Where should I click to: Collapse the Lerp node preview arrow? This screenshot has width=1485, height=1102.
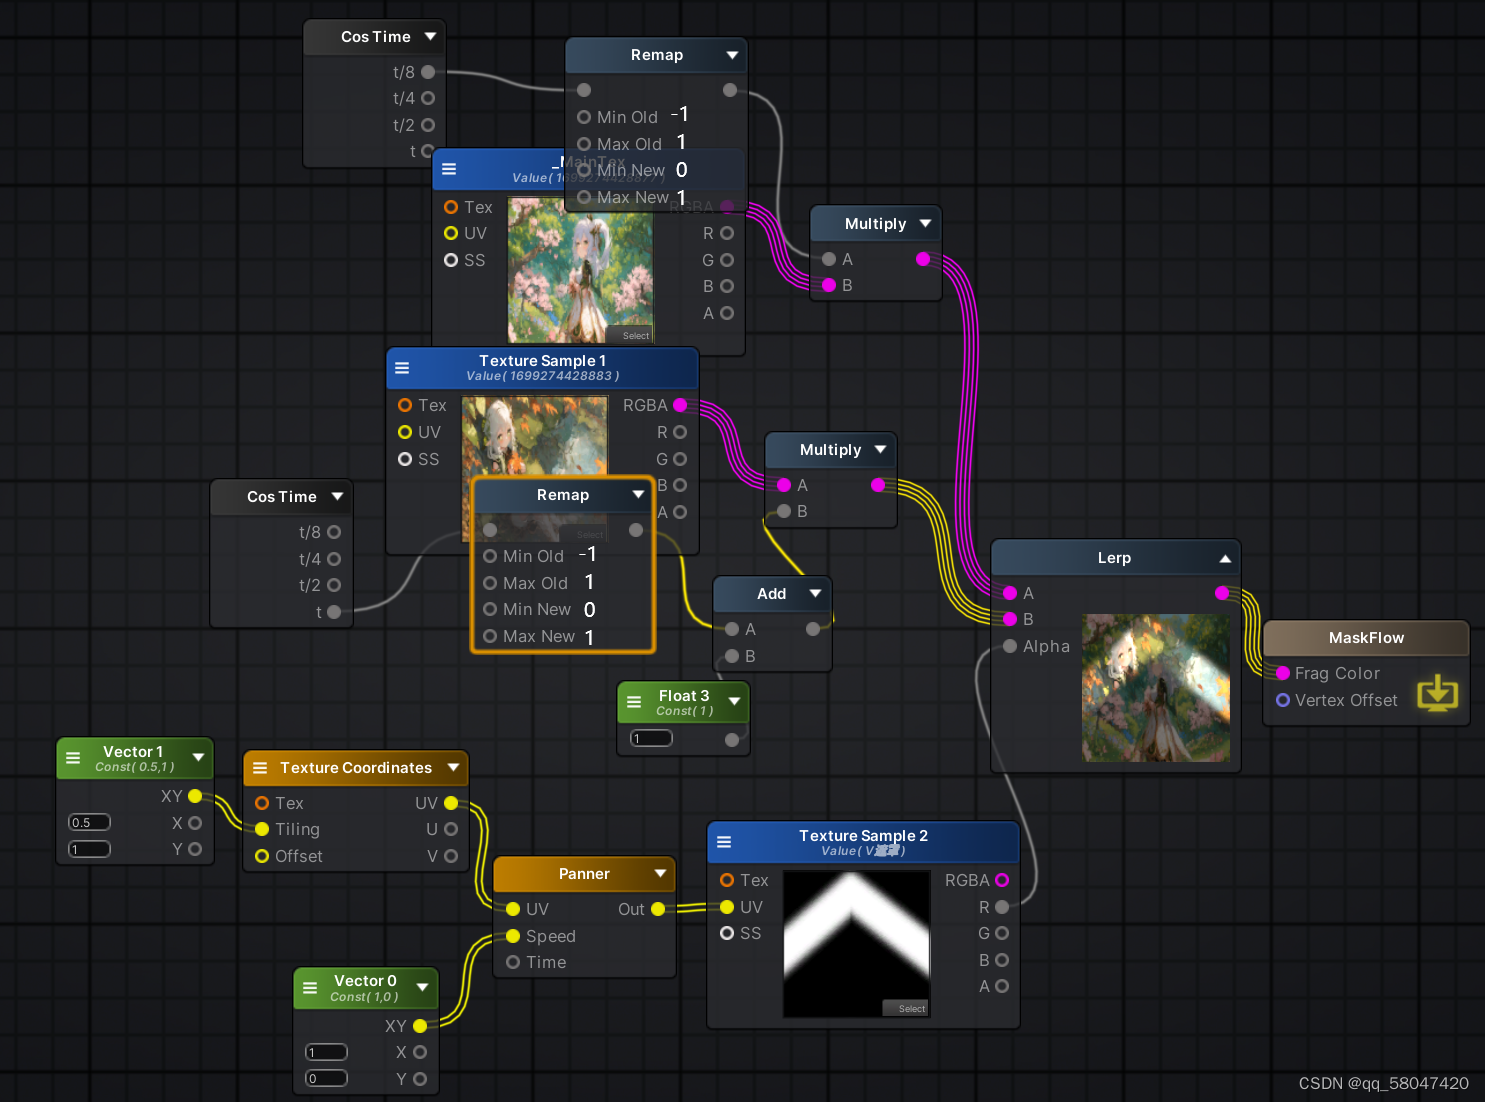point(1225,558)
